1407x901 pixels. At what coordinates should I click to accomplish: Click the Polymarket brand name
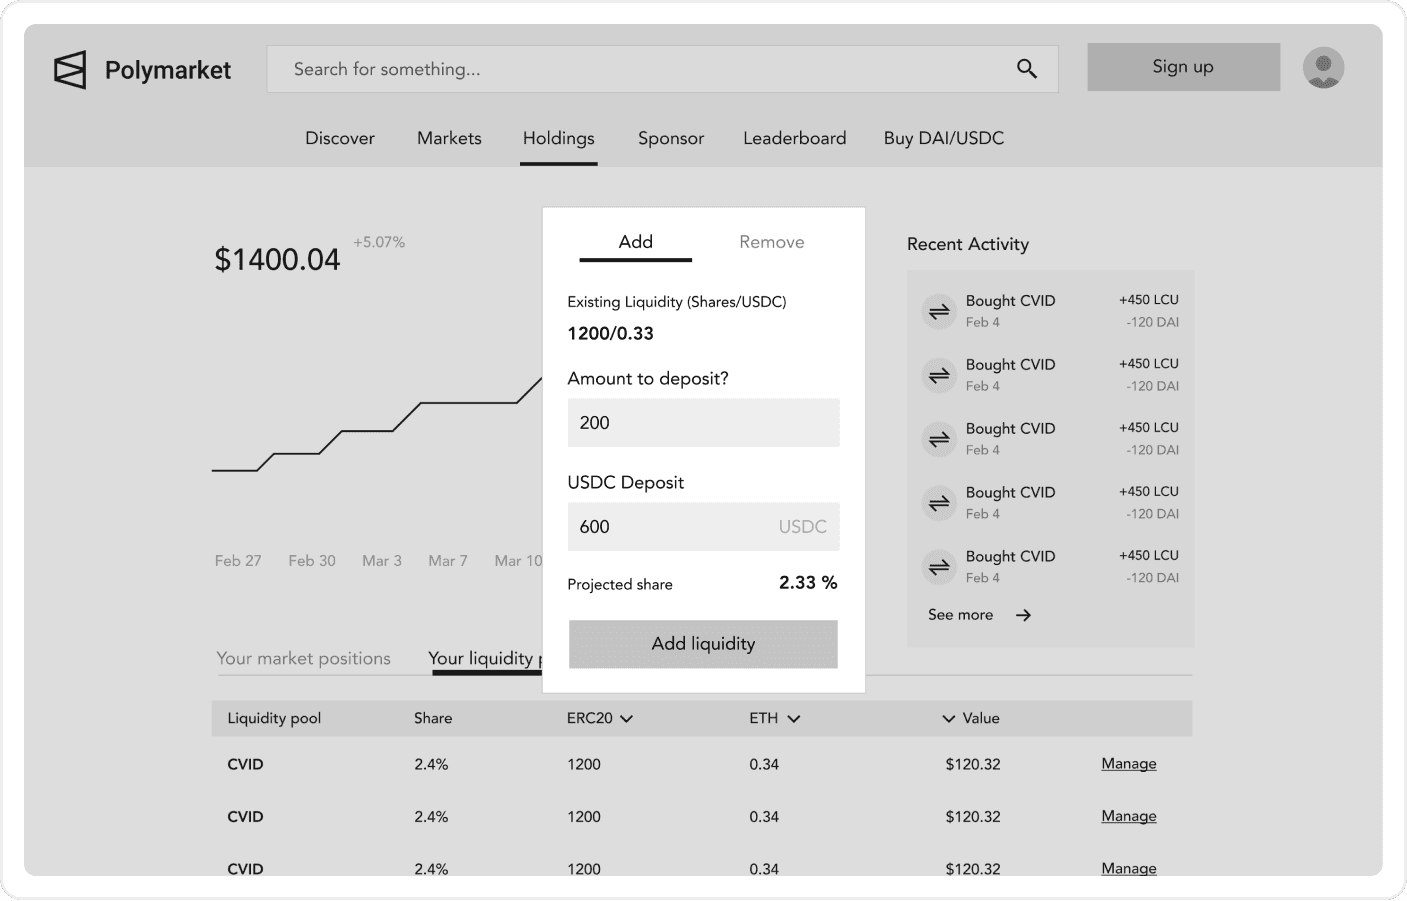pos(168,70)
